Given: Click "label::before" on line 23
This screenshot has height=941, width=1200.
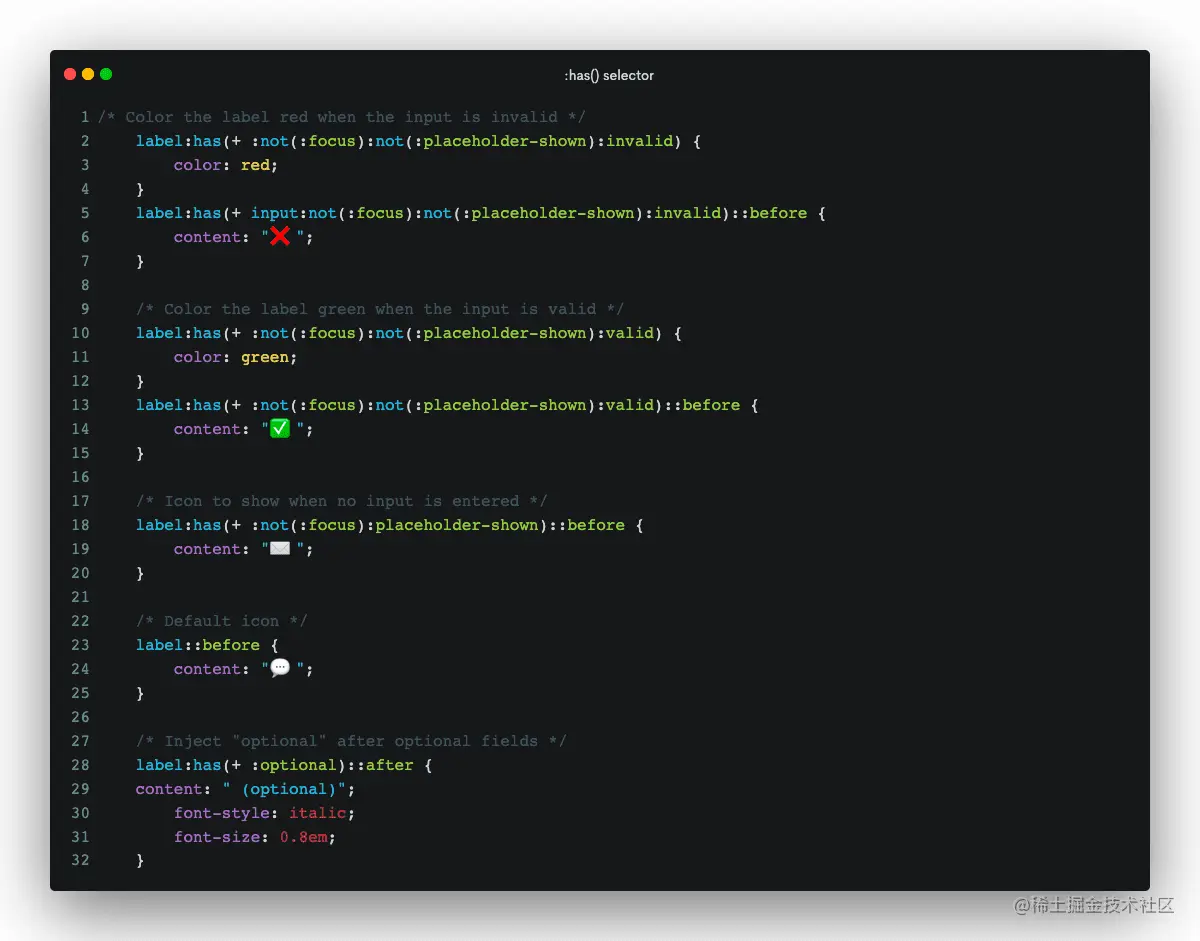Looking at the screenshot, I should 198,645.
